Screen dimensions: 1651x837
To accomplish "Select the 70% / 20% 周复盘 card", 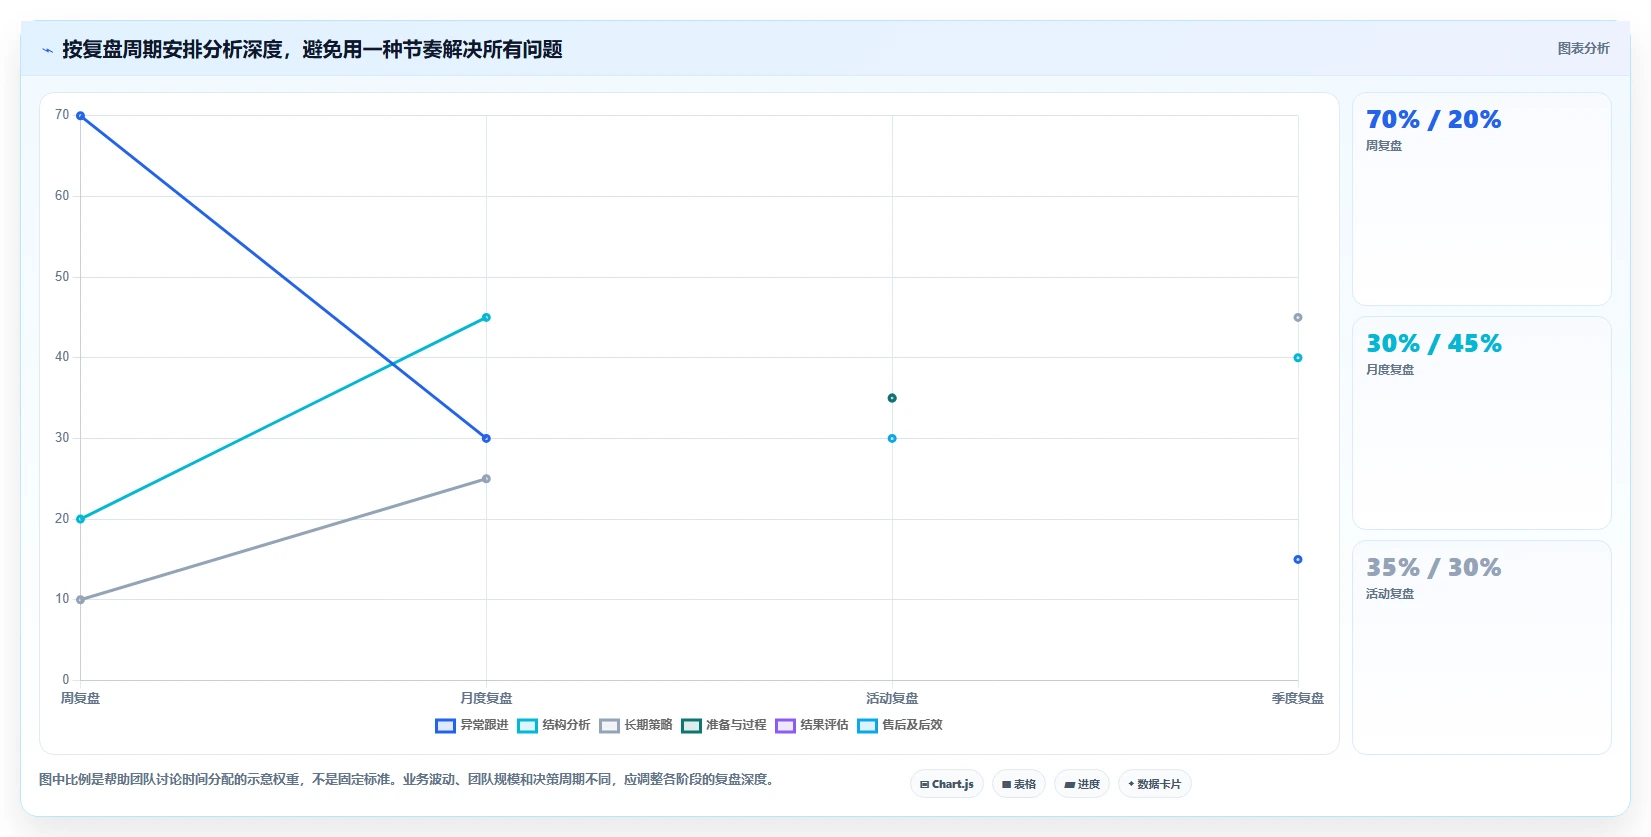I will tap(1482, 199).
